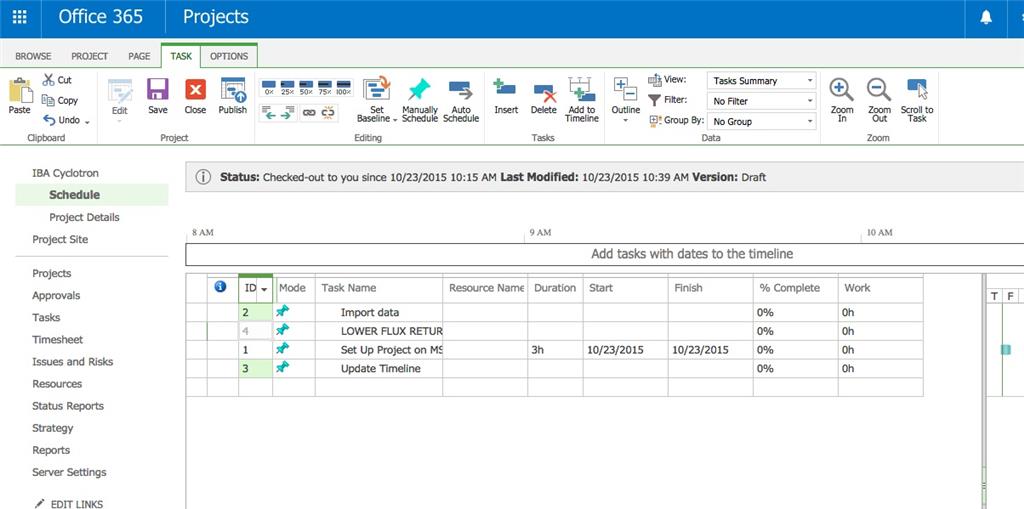
Task: Close the project with red X
Action: tap(195, 96)
